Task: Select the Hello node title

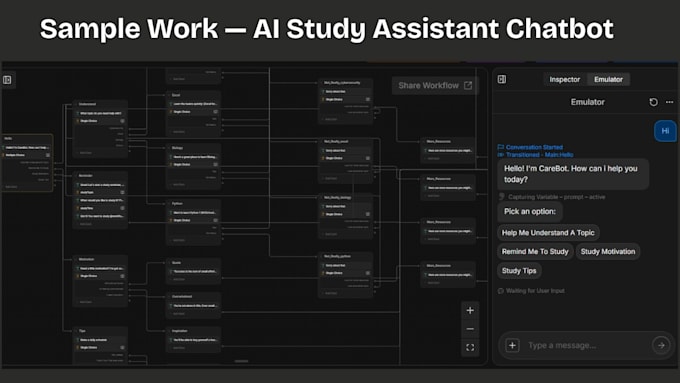Action: tap(8, 138)
